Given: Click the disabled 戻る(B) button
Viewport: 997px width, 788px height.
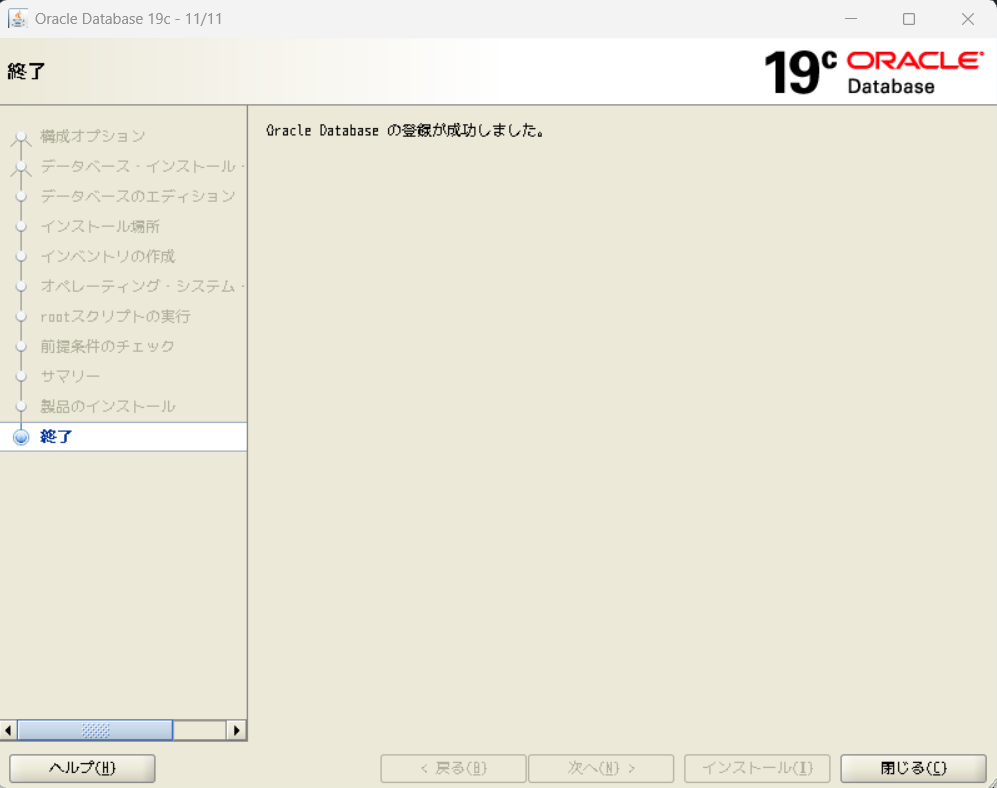Looking at the screenshot, I should coord(453,768).
